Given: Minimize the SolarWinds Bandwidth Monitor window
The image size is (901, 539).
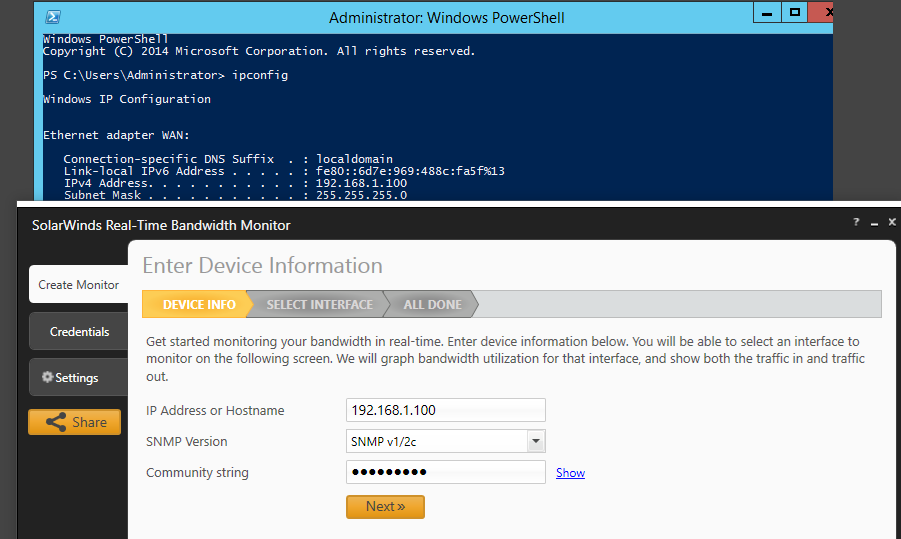Looking at the screenshot, I should pos(874,222).
